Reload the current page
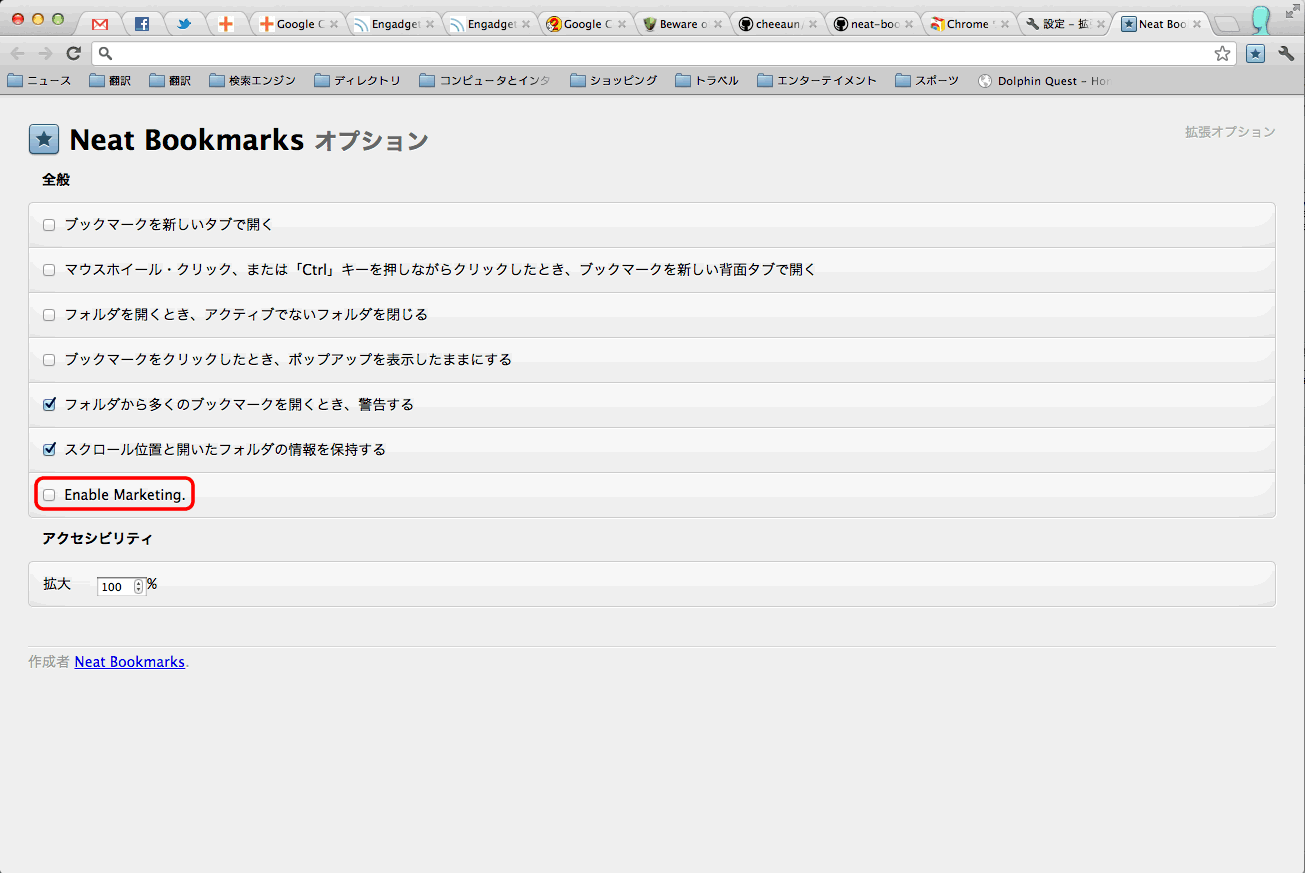Image resolution: width=1305 pixels, height=873 pixels. click(x=73, y=53)
